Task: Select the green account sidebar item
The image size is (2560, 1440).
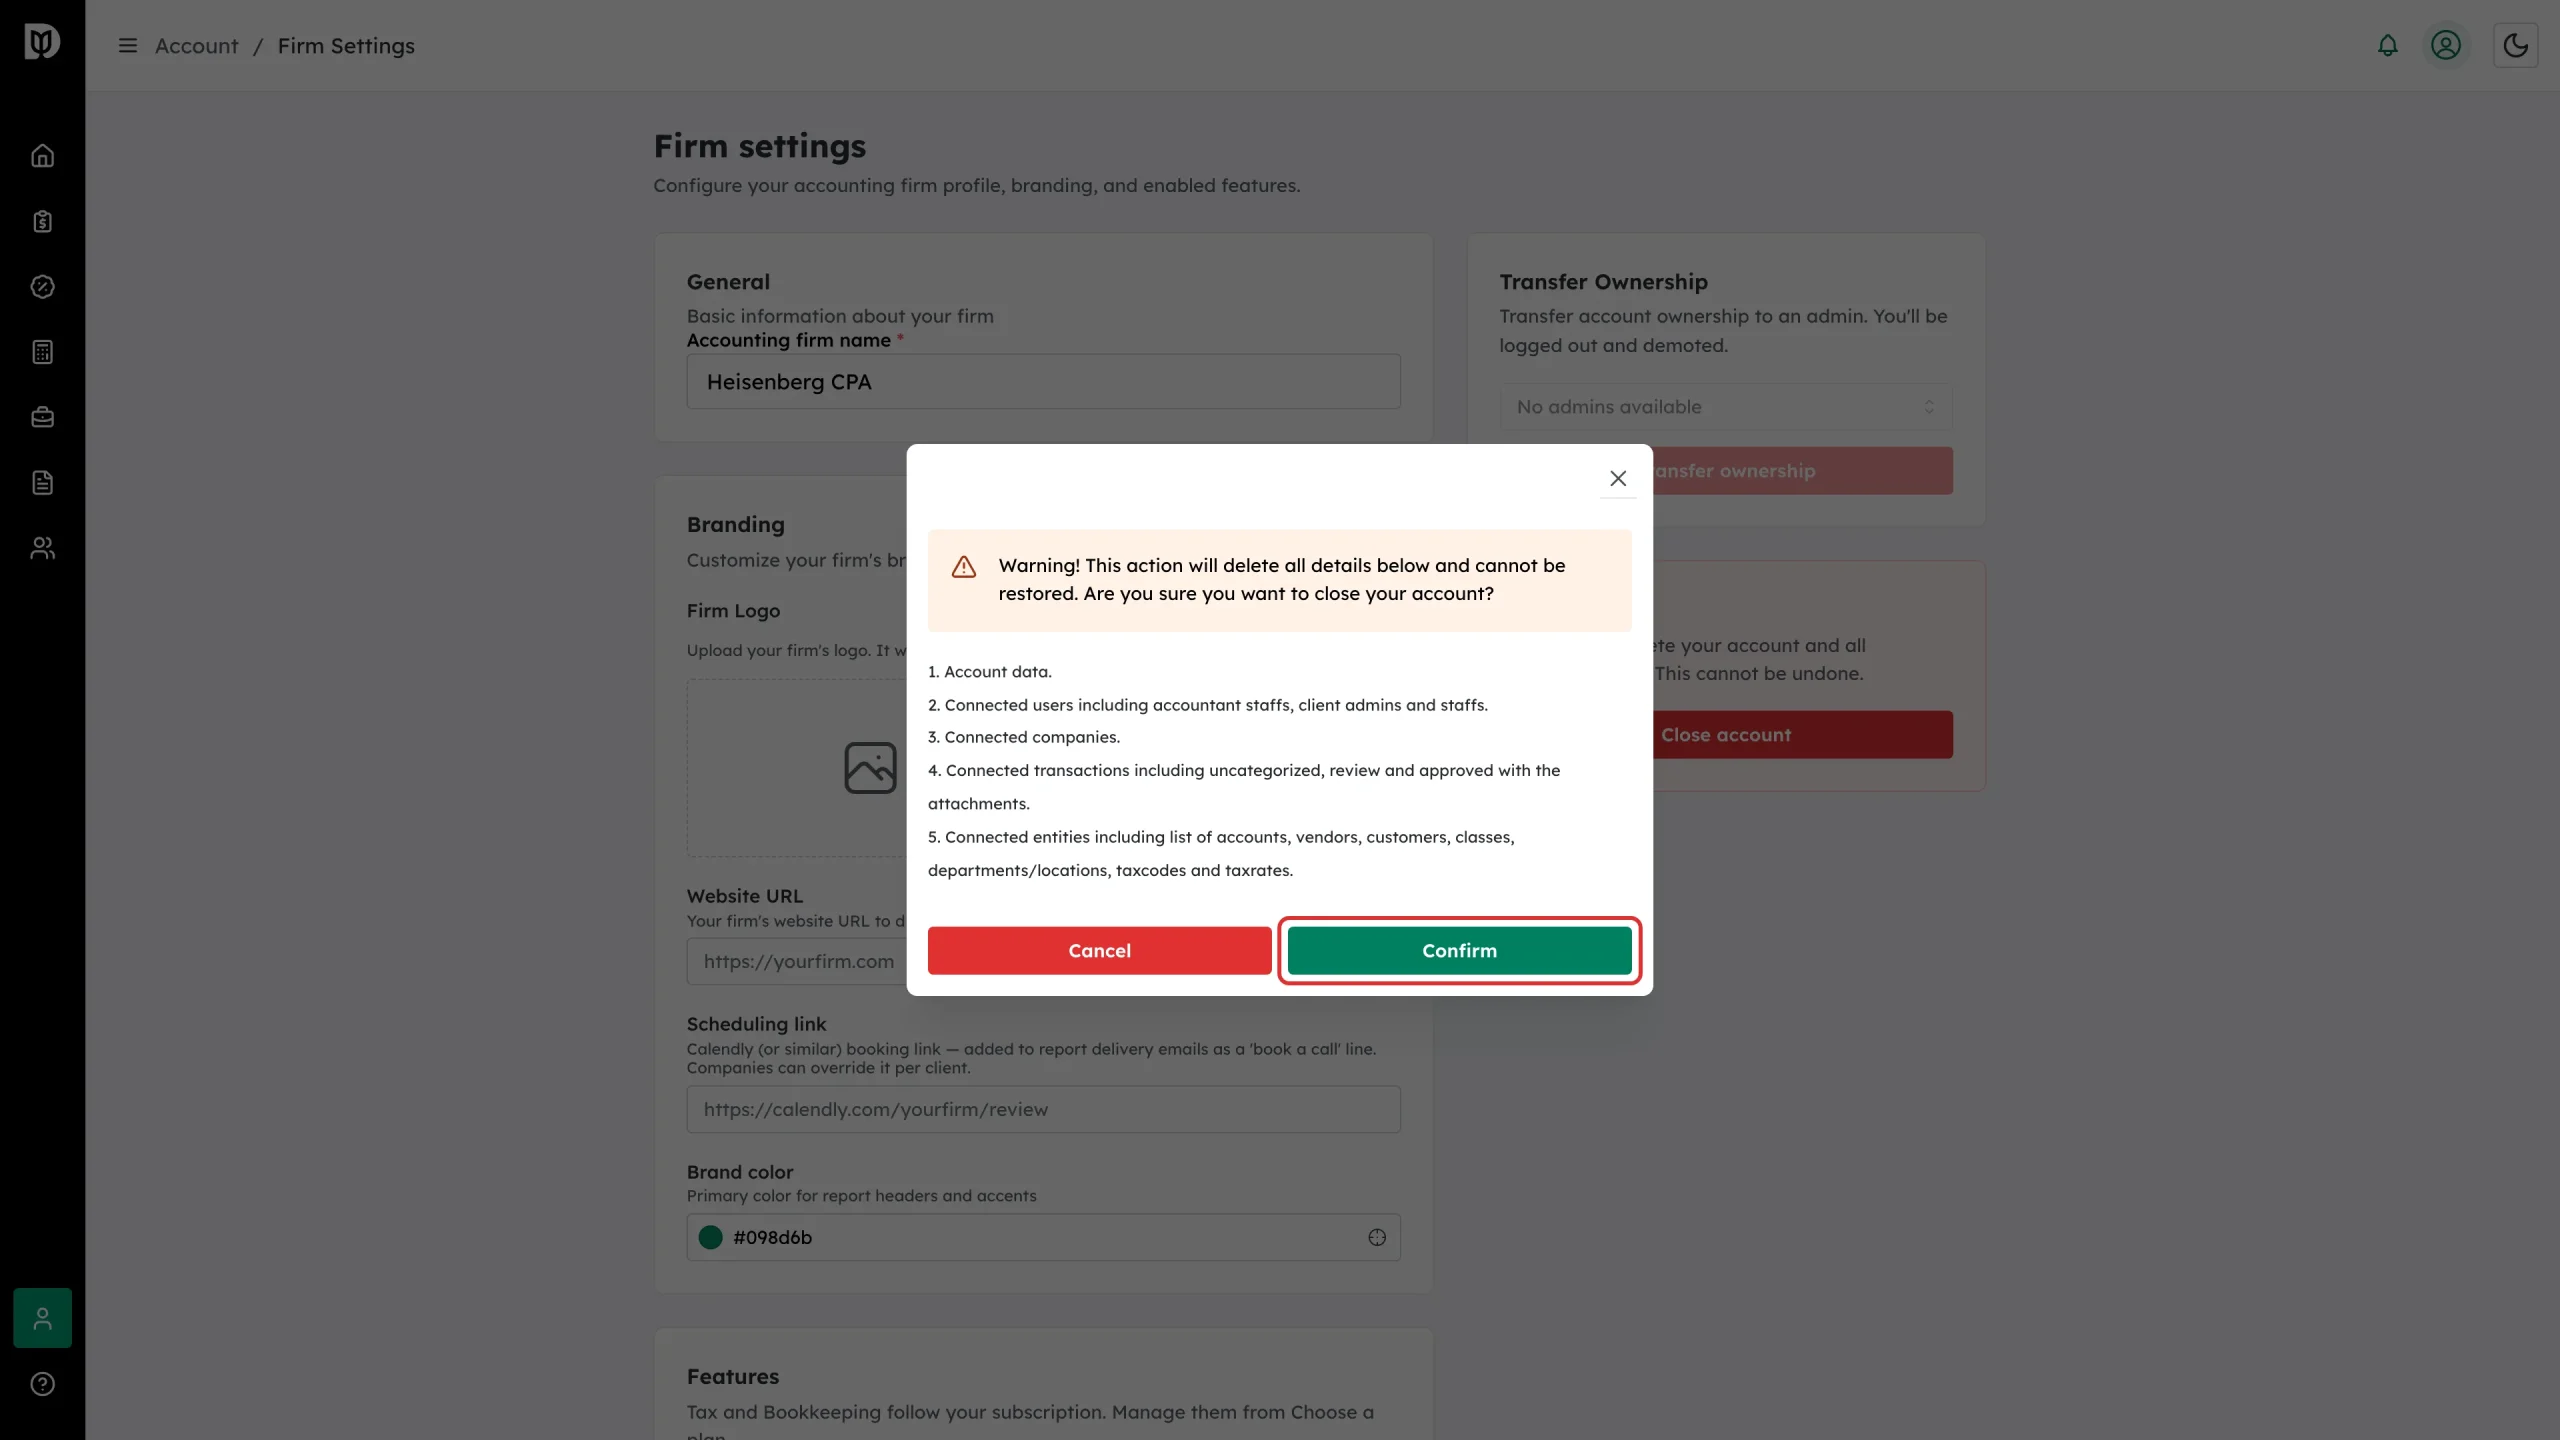Action: [x=42, y=1318]
